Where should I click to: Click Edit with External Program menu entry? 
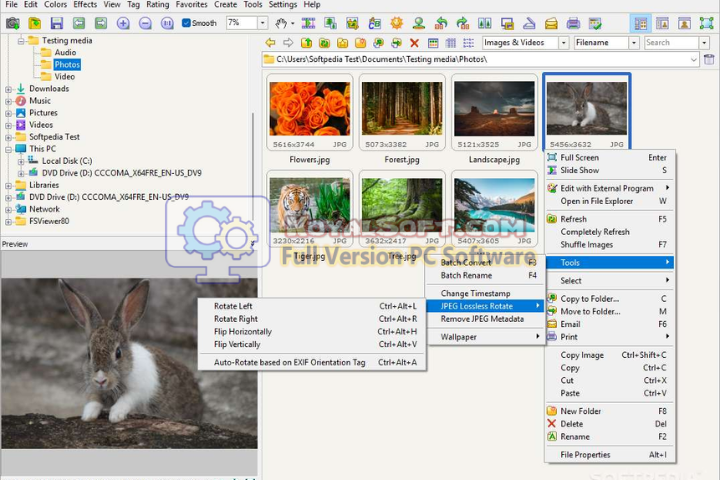[610, 188]
